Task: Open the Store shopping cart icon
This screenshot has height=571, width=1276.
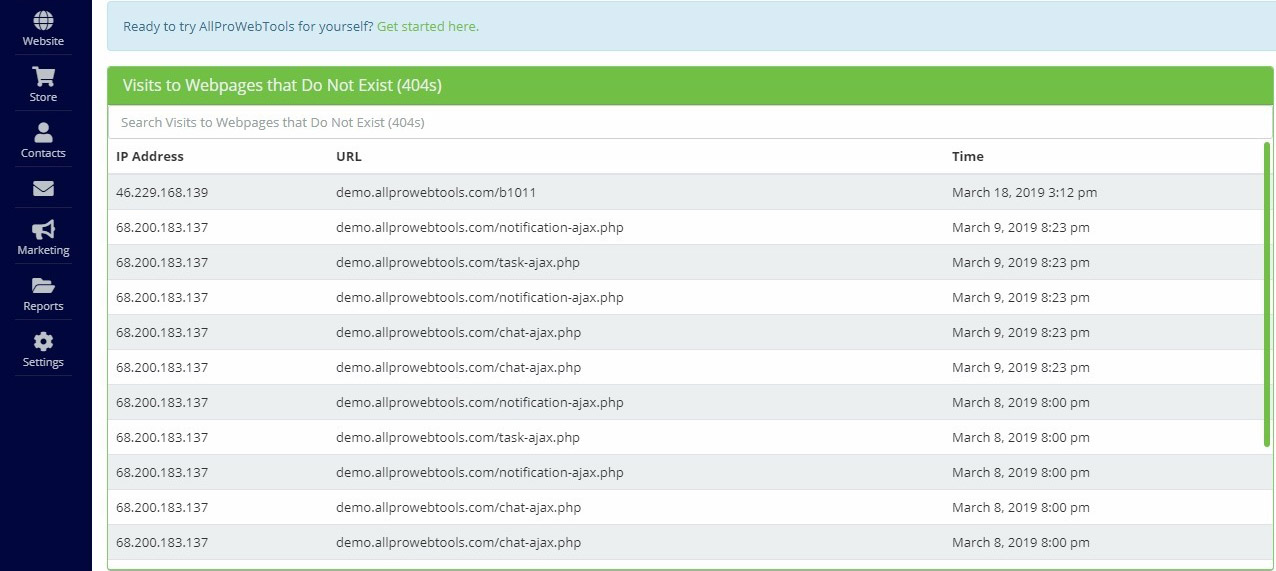Action: click(43, 77)
